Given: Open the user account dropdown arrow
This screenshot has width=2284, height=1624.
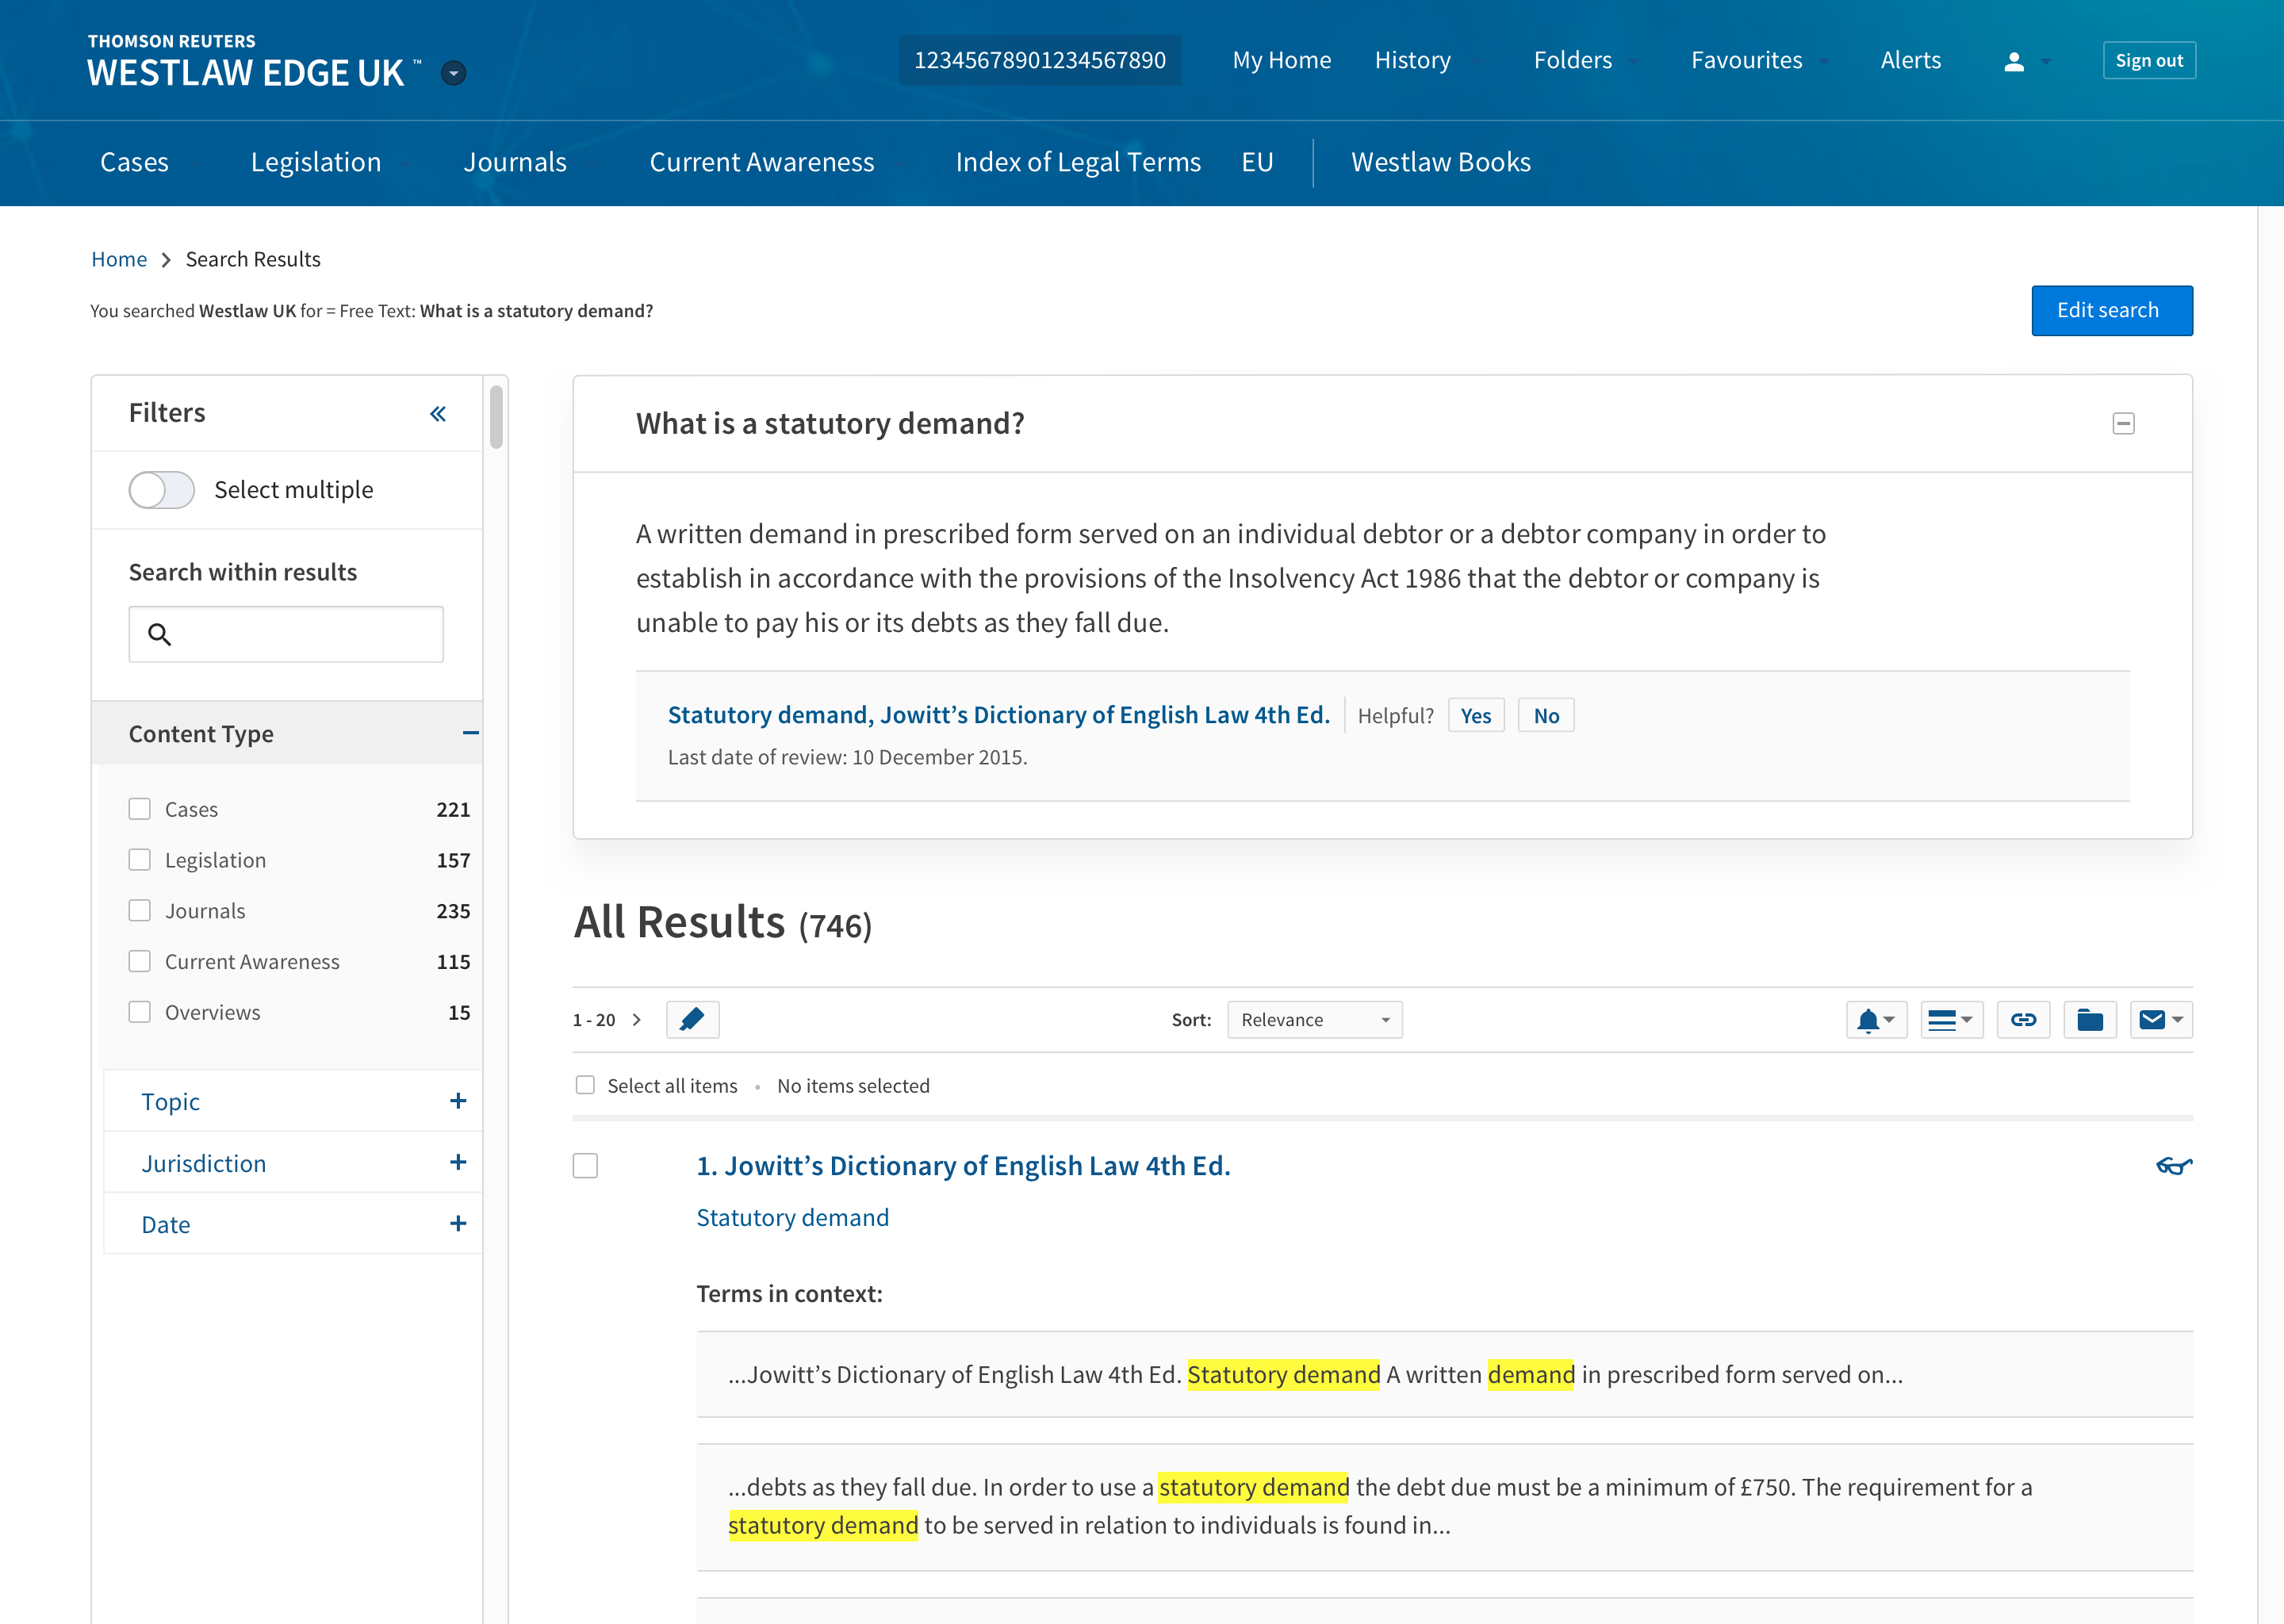Looking at the screenshot, I should [2046, 61].
